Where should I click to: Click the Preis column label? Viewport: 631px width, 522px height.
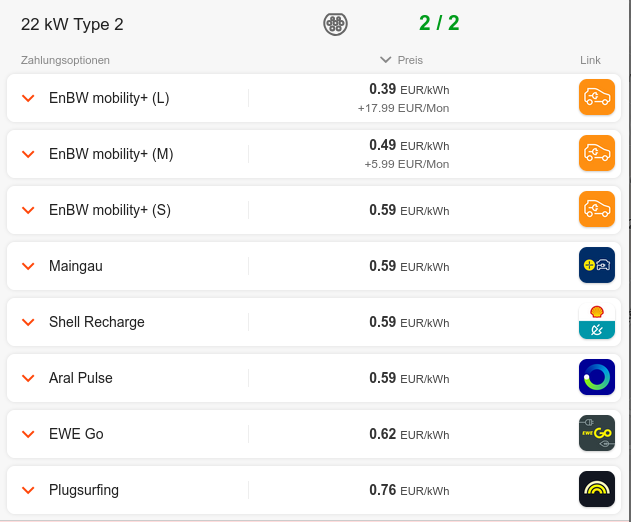410,60
